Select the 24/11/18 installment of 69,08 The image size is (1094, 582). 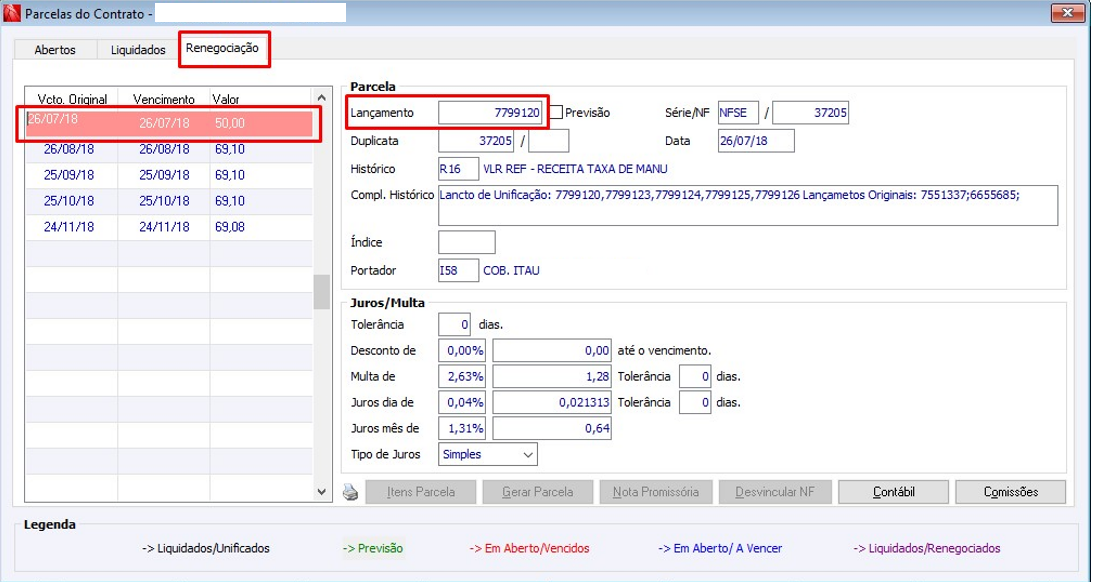coord(170,227)
